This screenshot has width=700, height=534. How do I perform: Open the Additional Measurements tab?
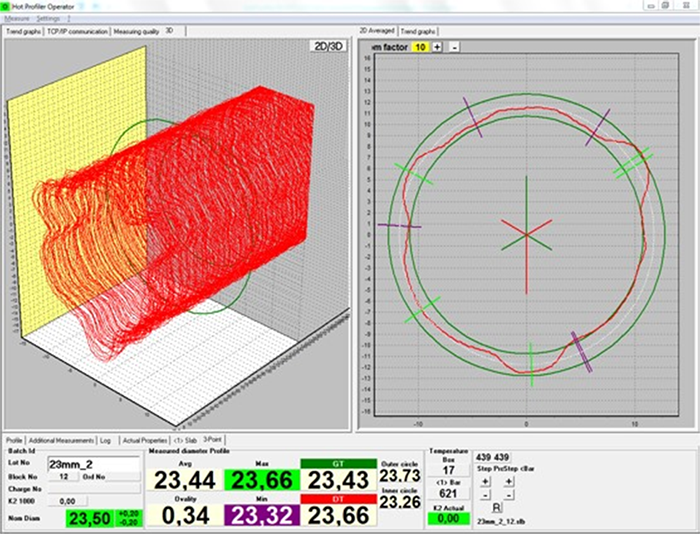(61, 440)
